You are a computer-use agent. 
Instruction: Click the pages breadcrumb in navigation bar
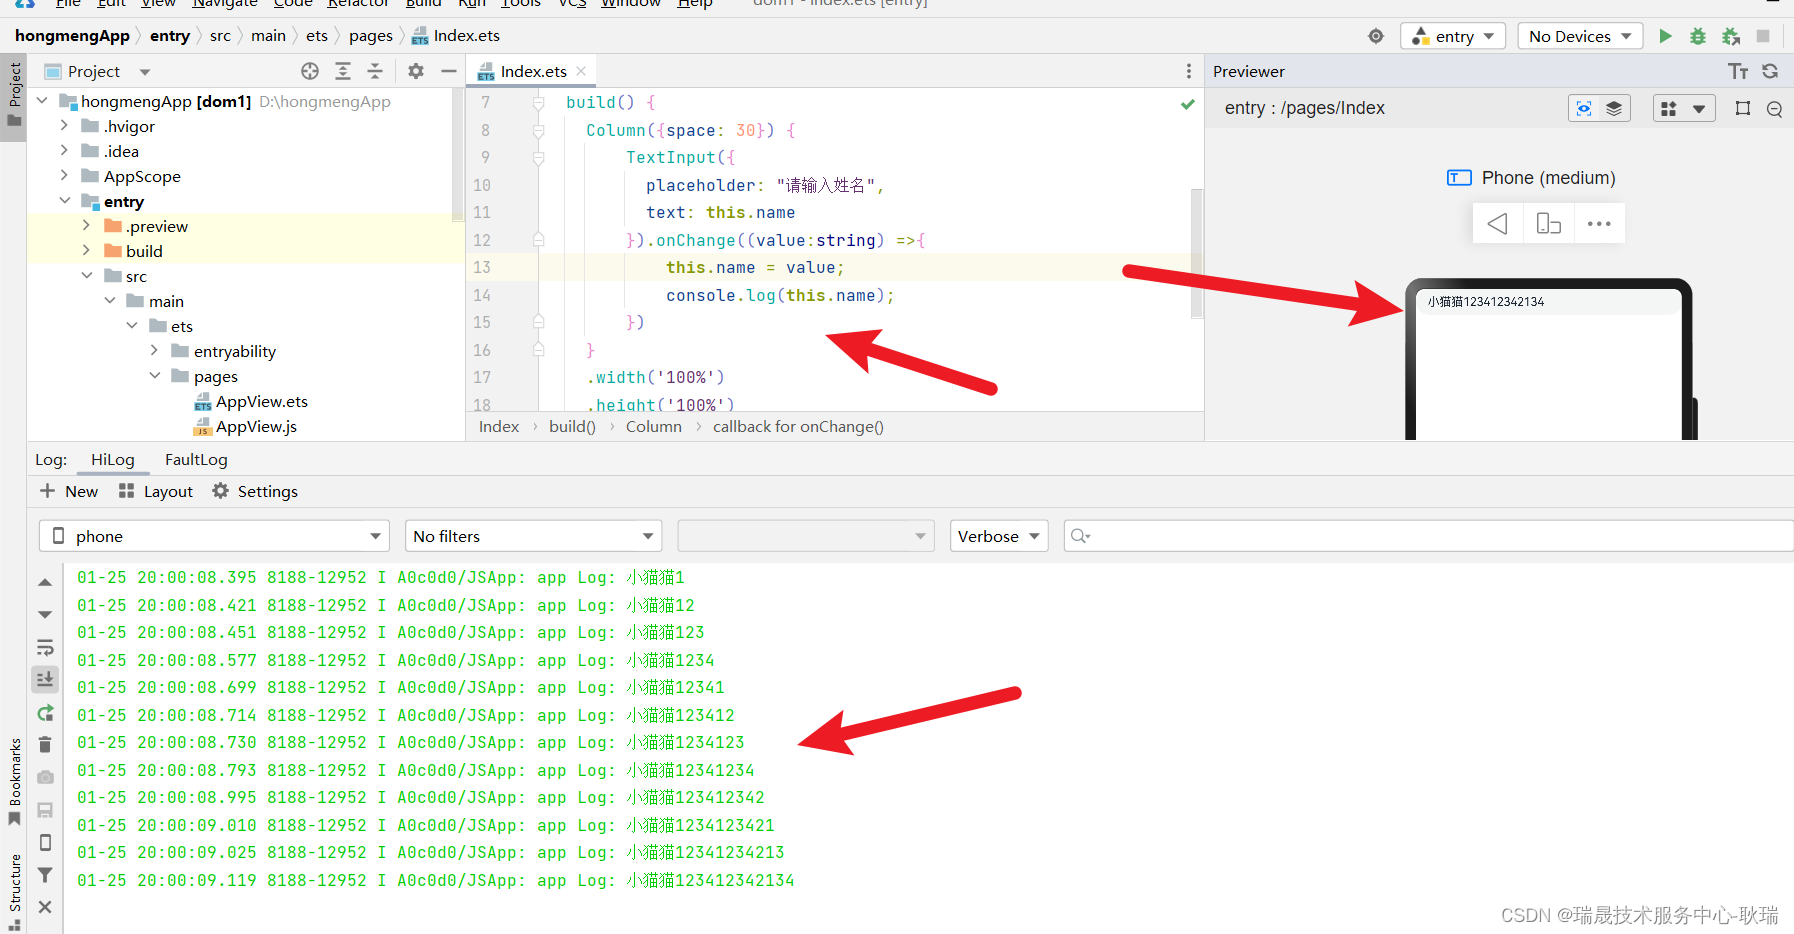coord(370,36)
